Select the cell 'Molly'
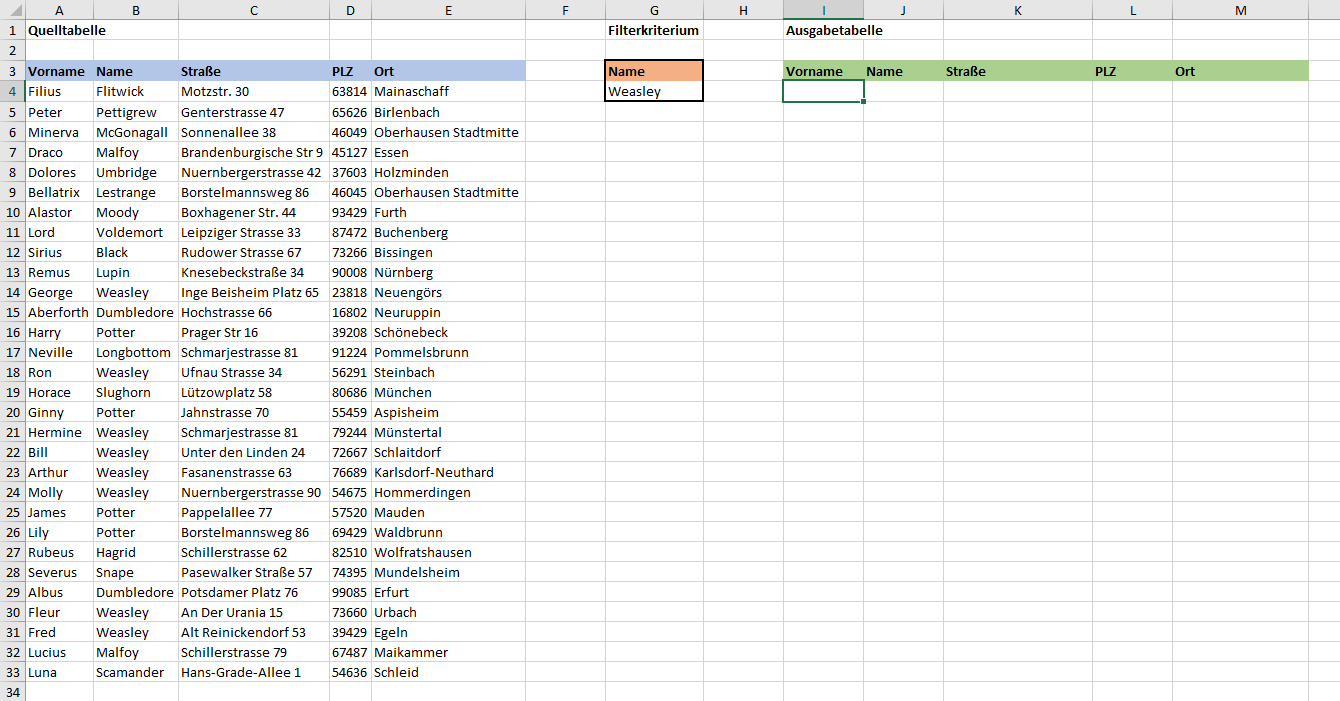1340x701 pixels. pyautogui.click(x=60, y=492)
